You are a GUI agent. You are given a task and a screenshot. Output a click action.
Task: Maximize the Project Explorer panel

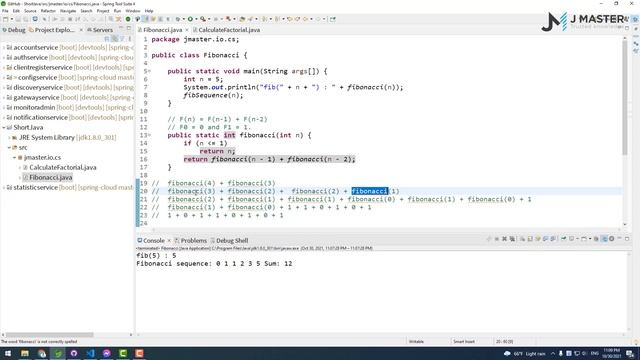pos(129,28)
